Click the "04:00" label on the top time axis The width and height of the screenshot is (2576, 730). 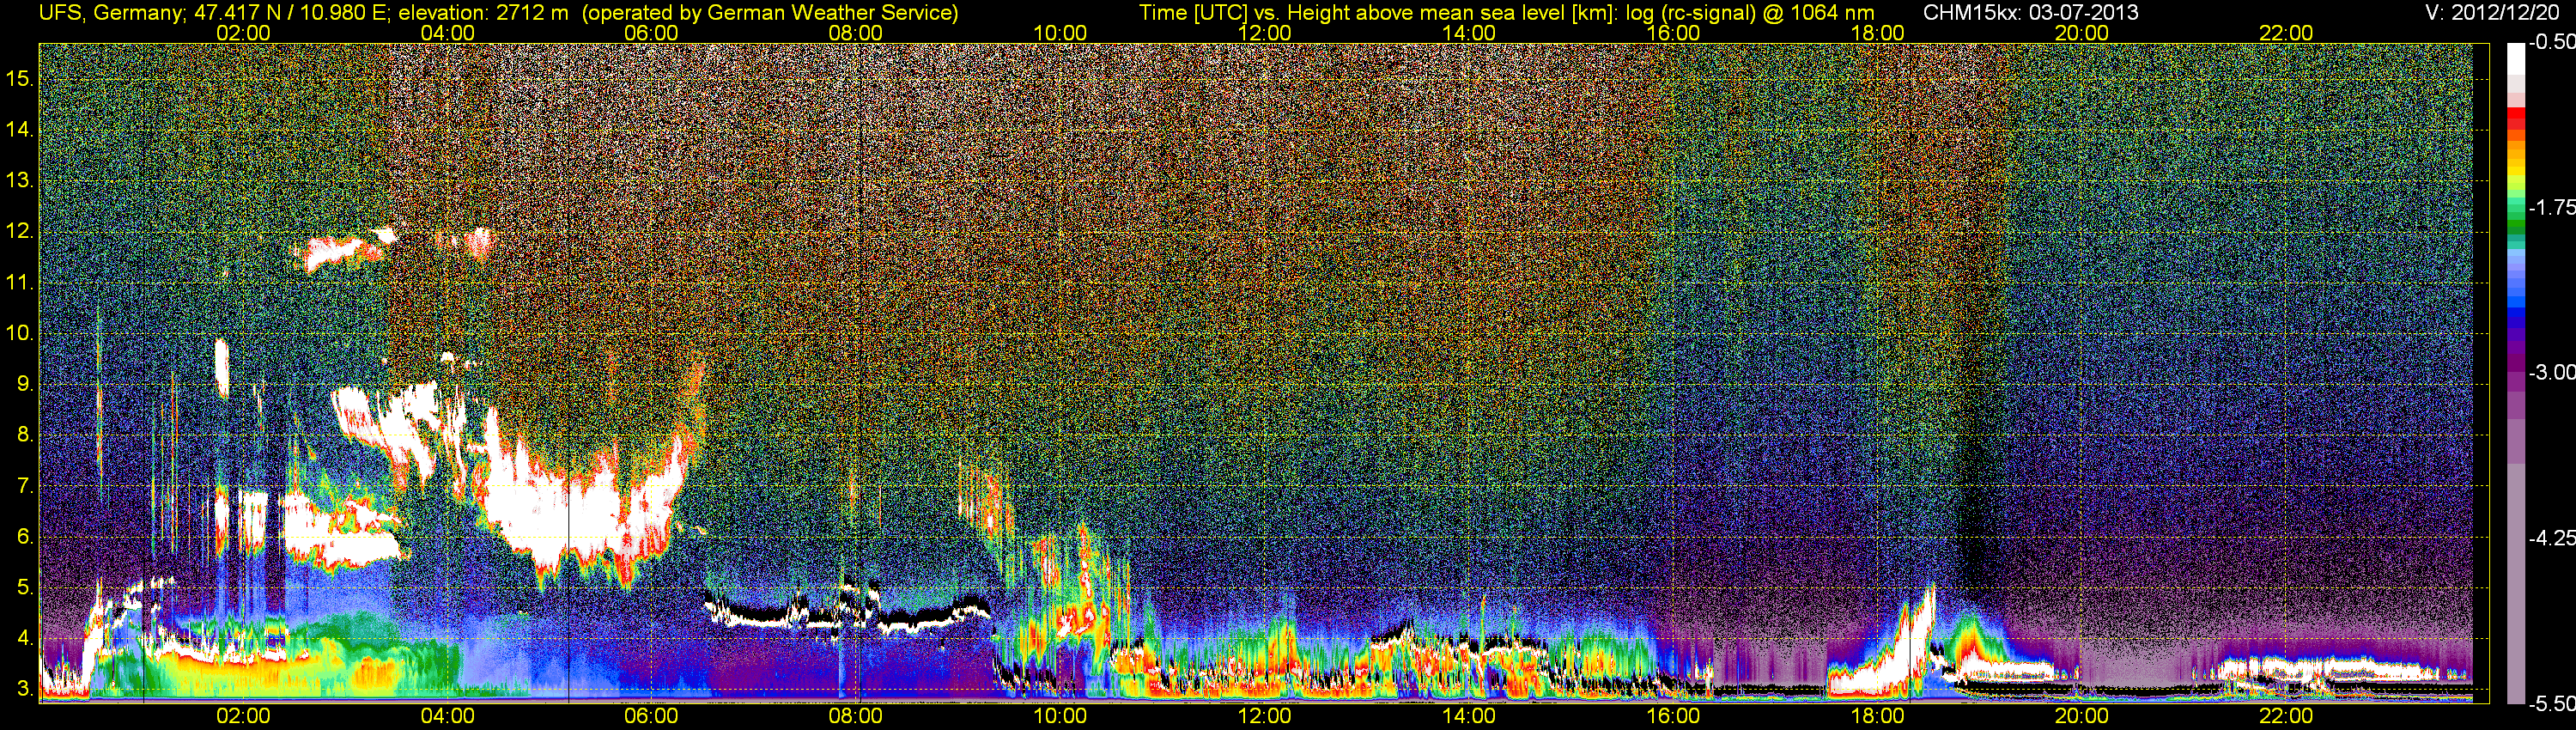[x=447, y=33]
